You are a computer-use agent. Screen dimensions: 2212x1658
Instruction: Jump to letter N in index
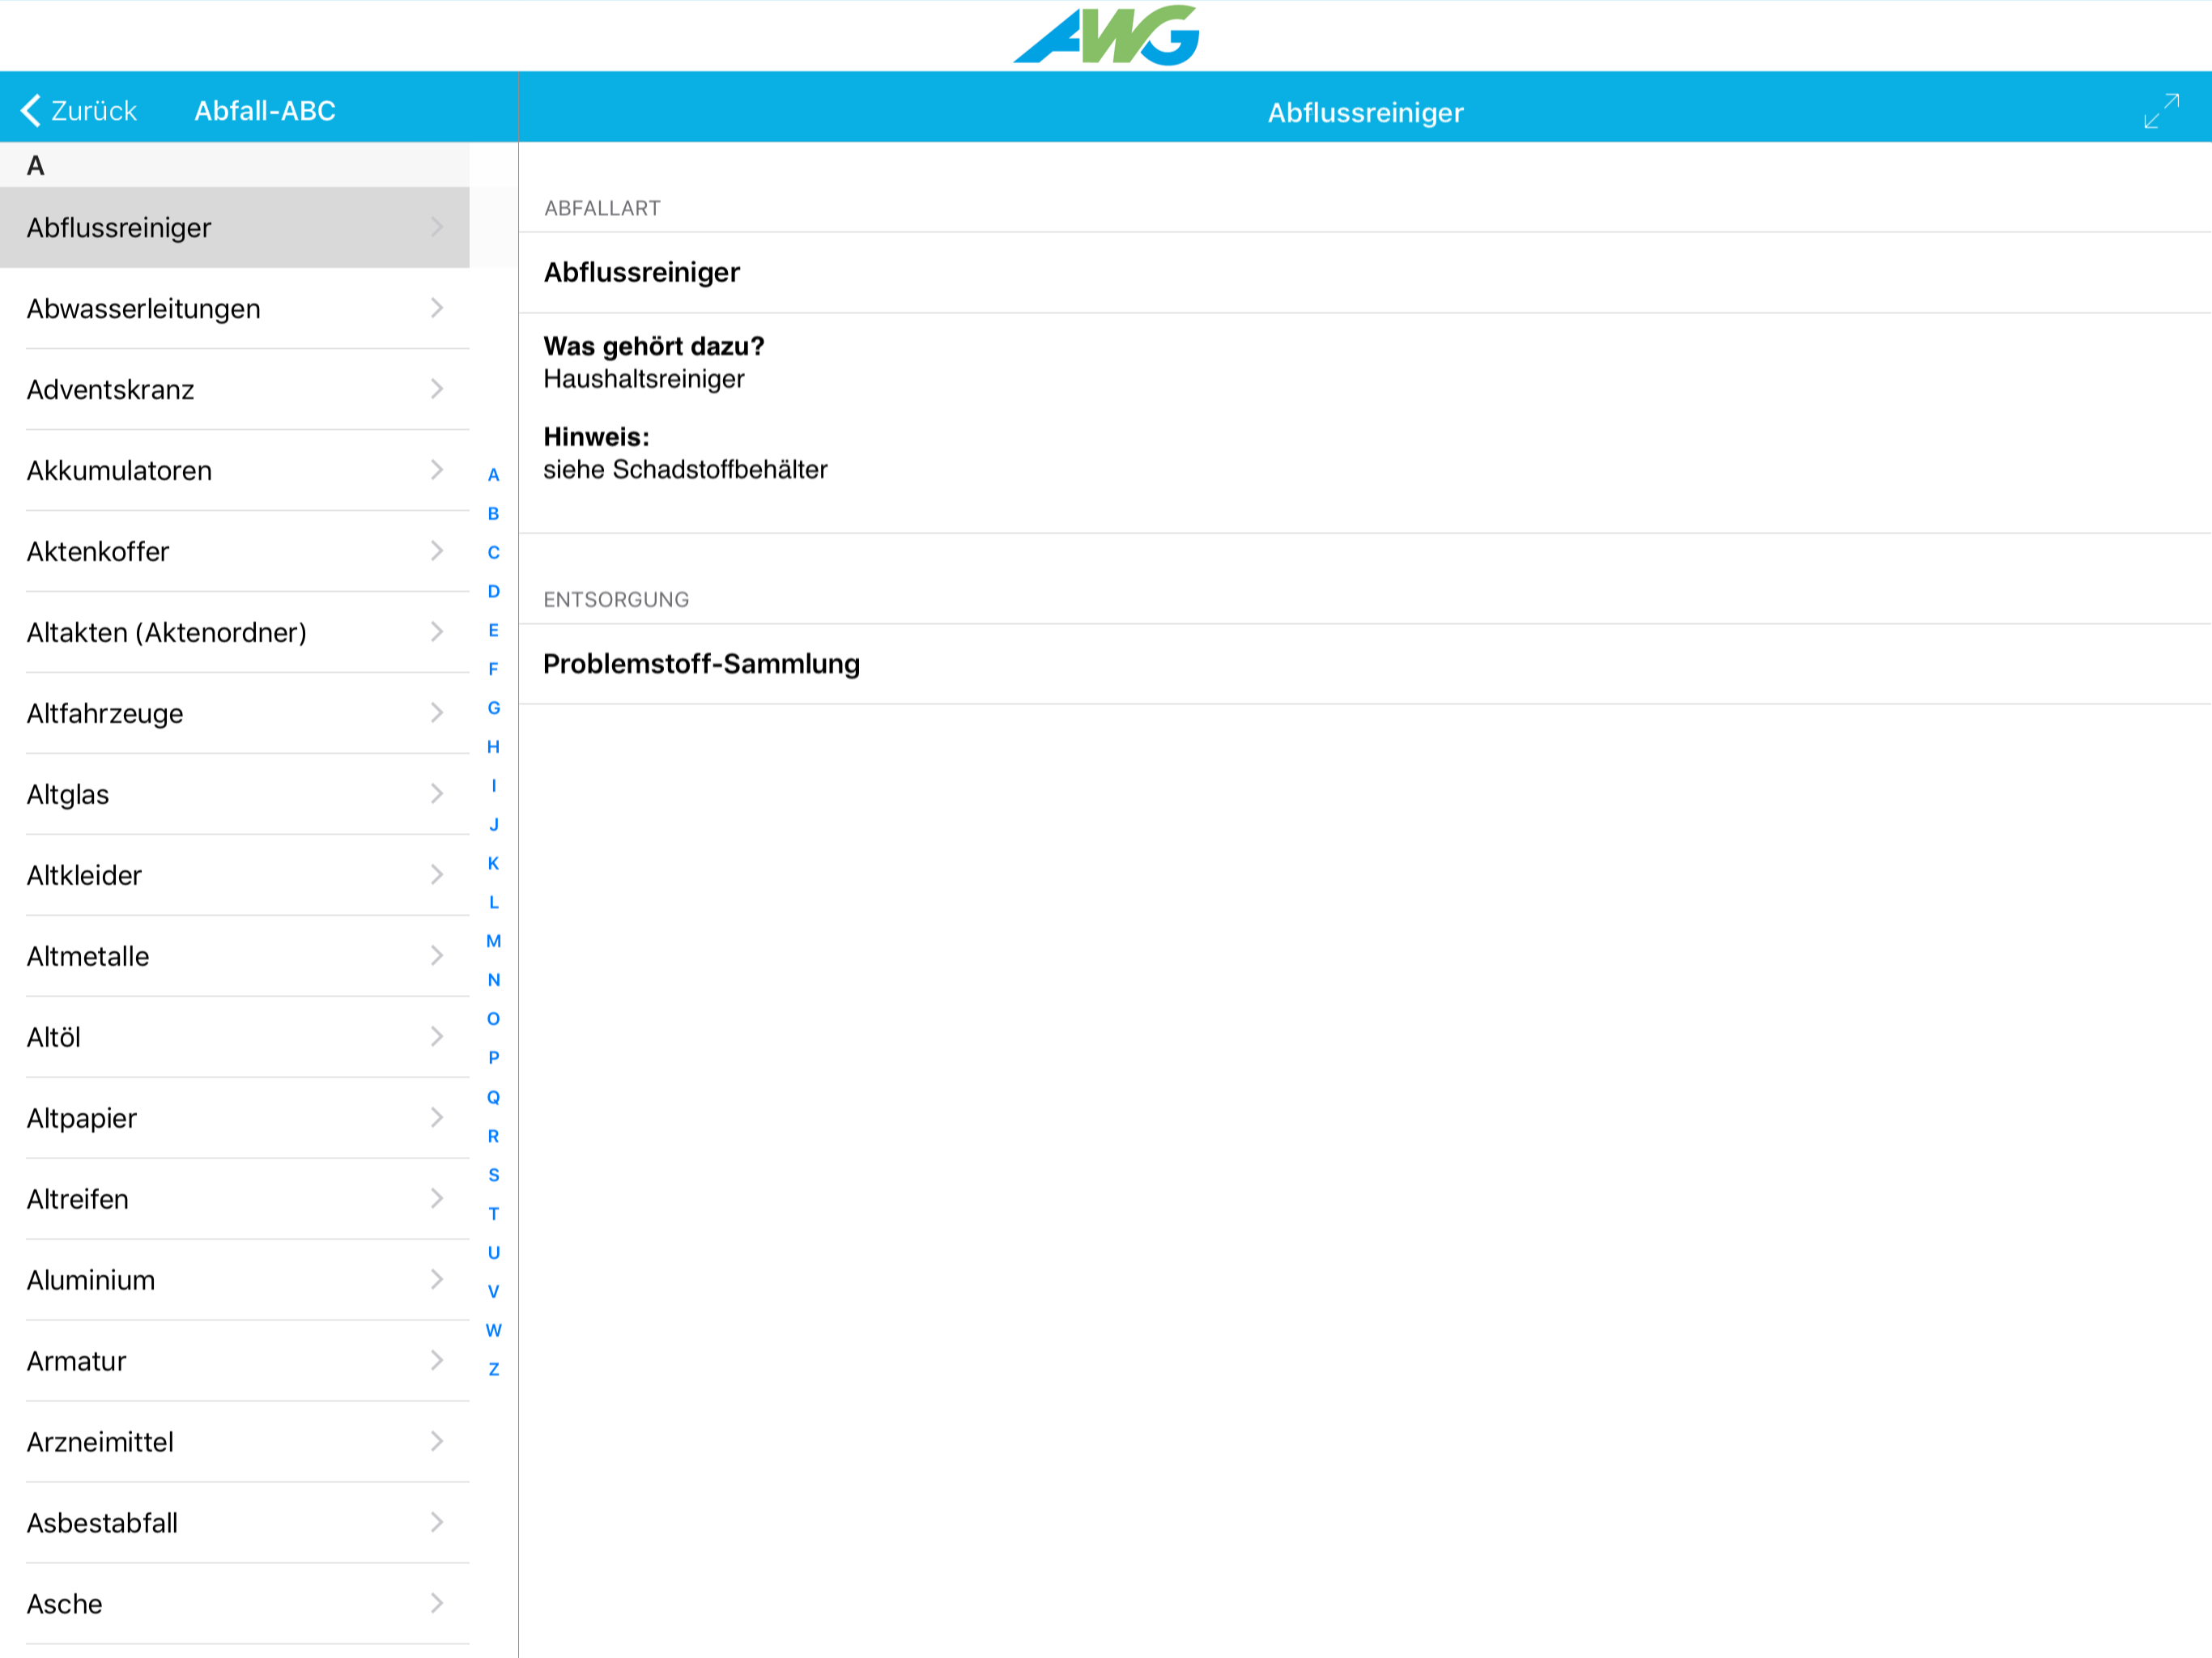point(493,981)
